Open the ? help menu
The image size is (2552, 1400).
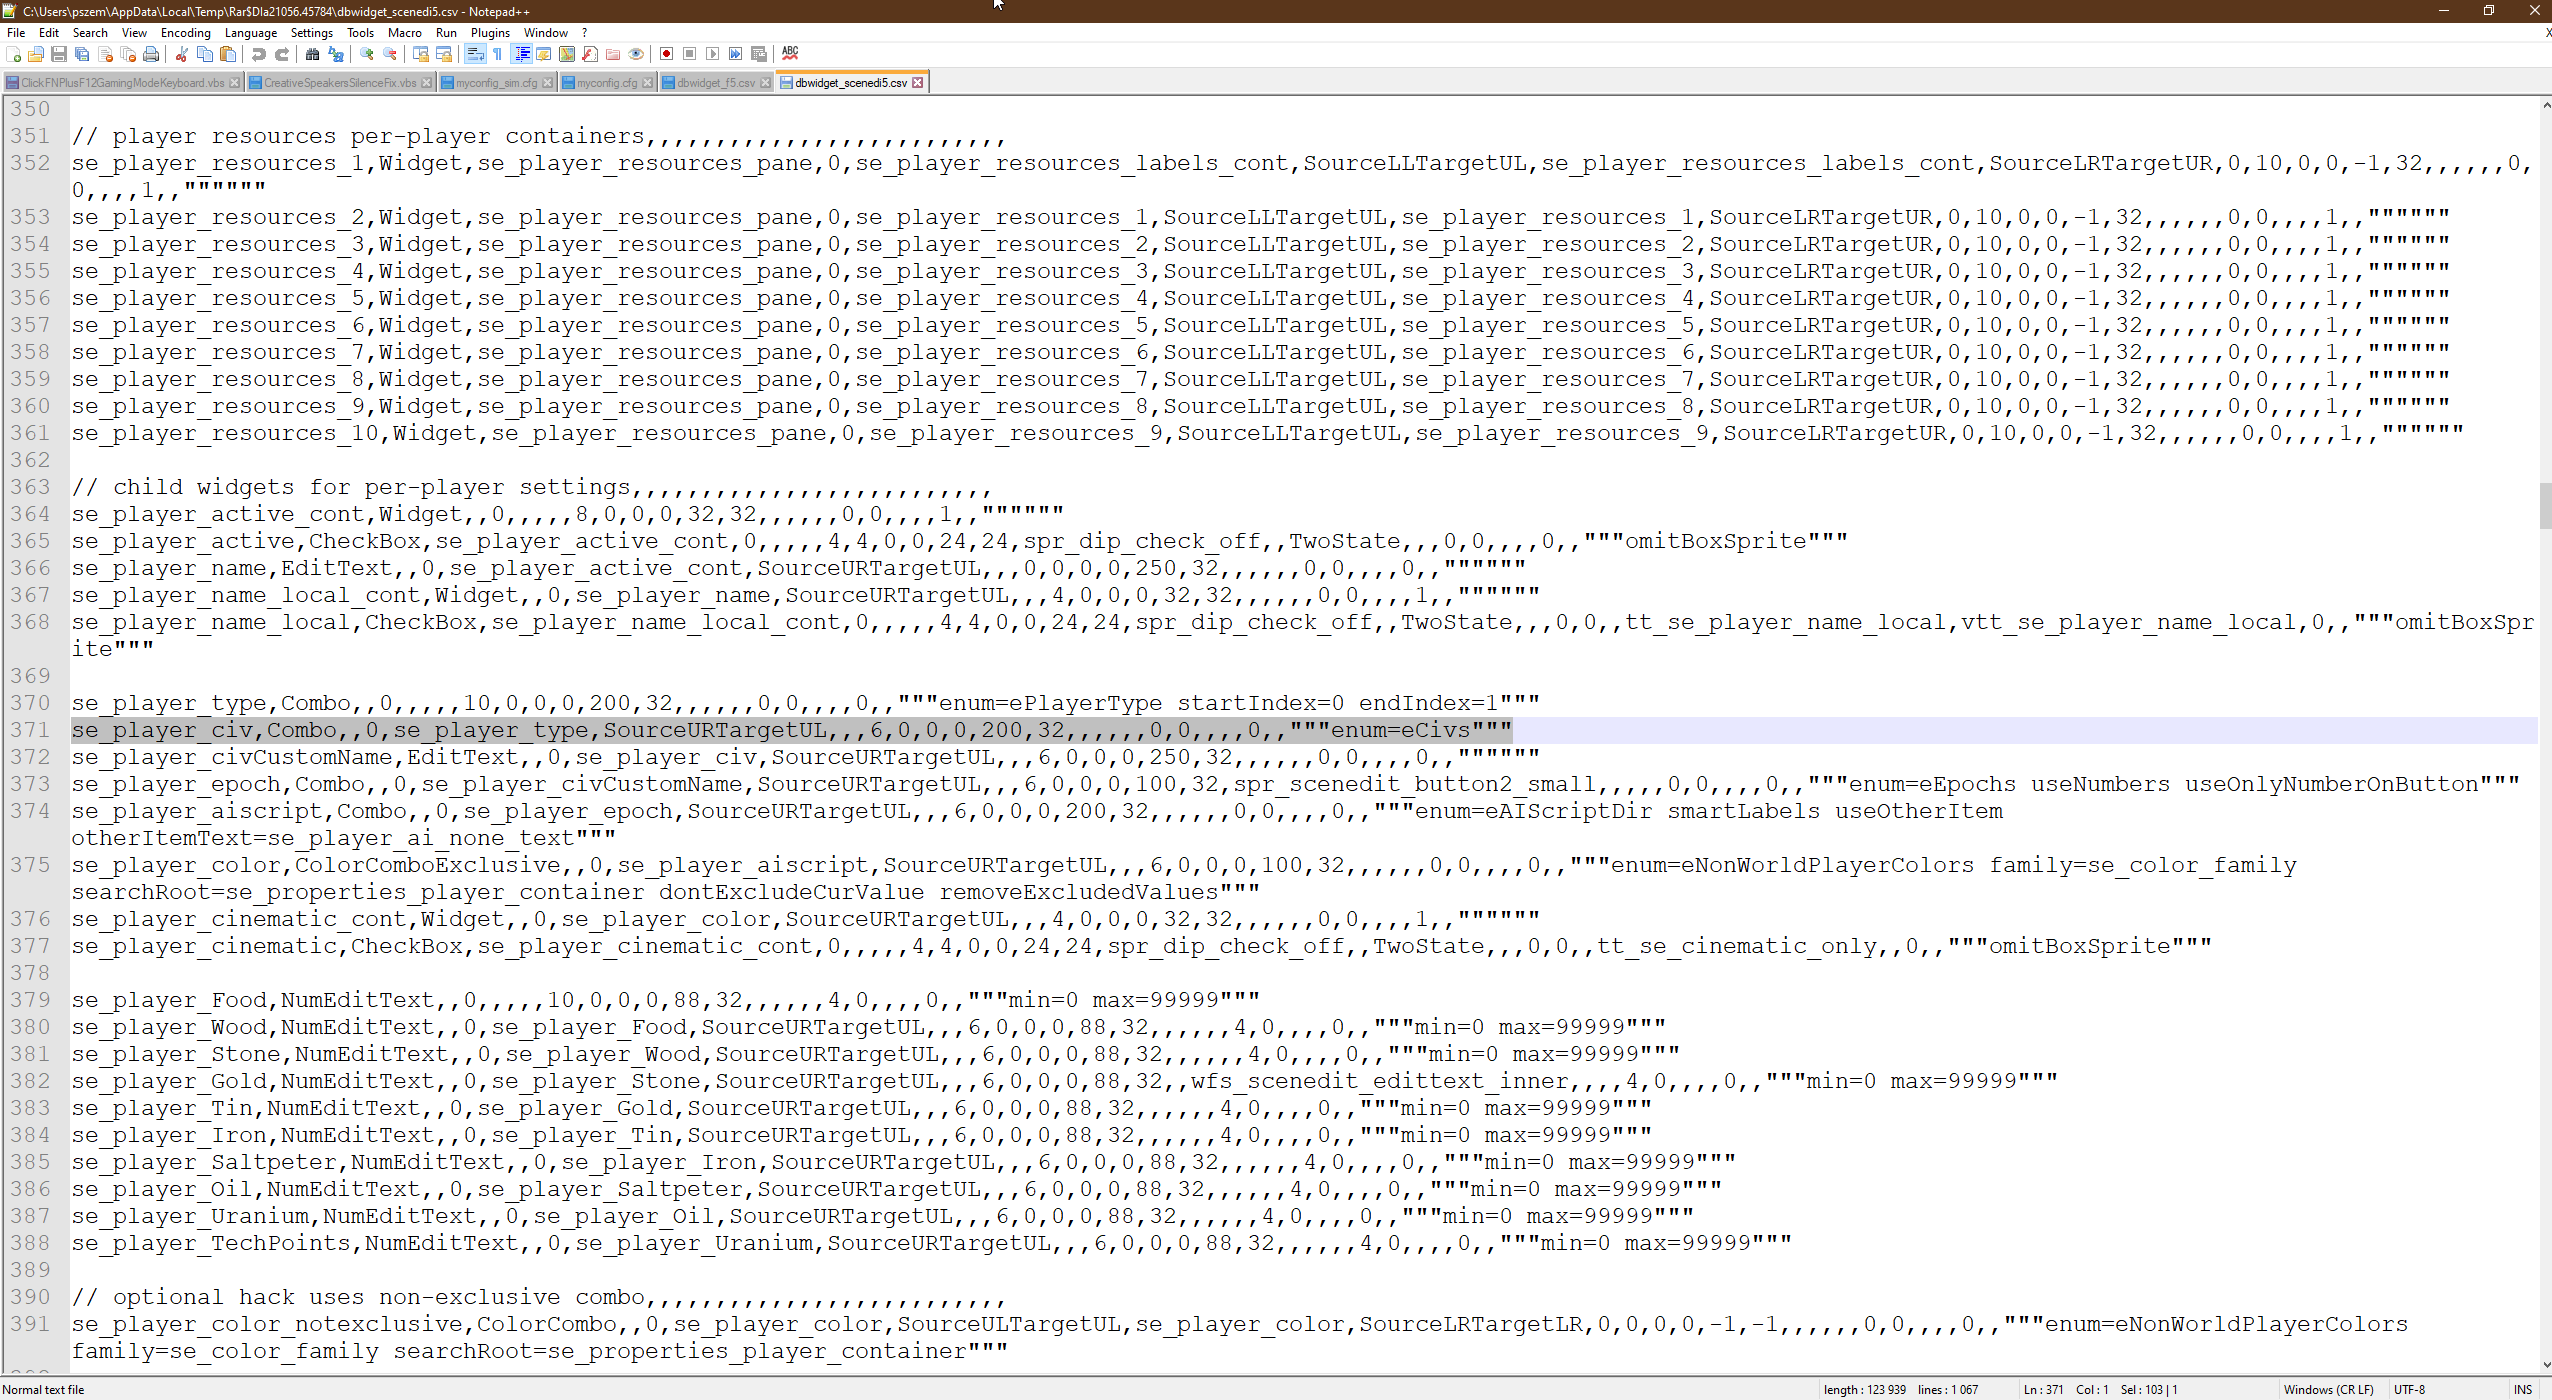(x=585, y=33)
